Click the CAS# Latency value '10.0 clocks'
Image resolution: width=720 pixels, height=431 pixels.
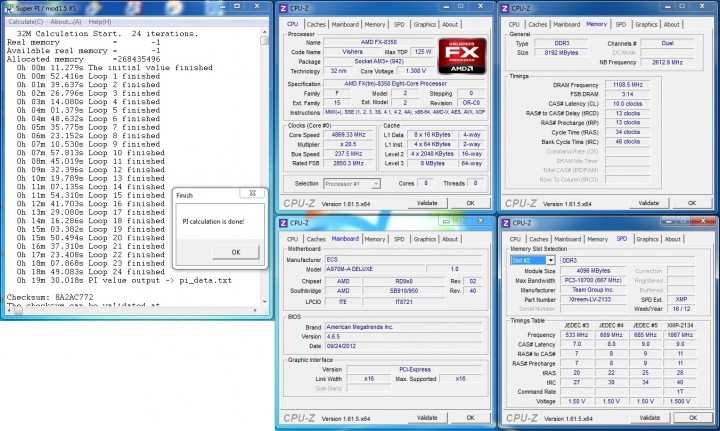click(627, 104)
